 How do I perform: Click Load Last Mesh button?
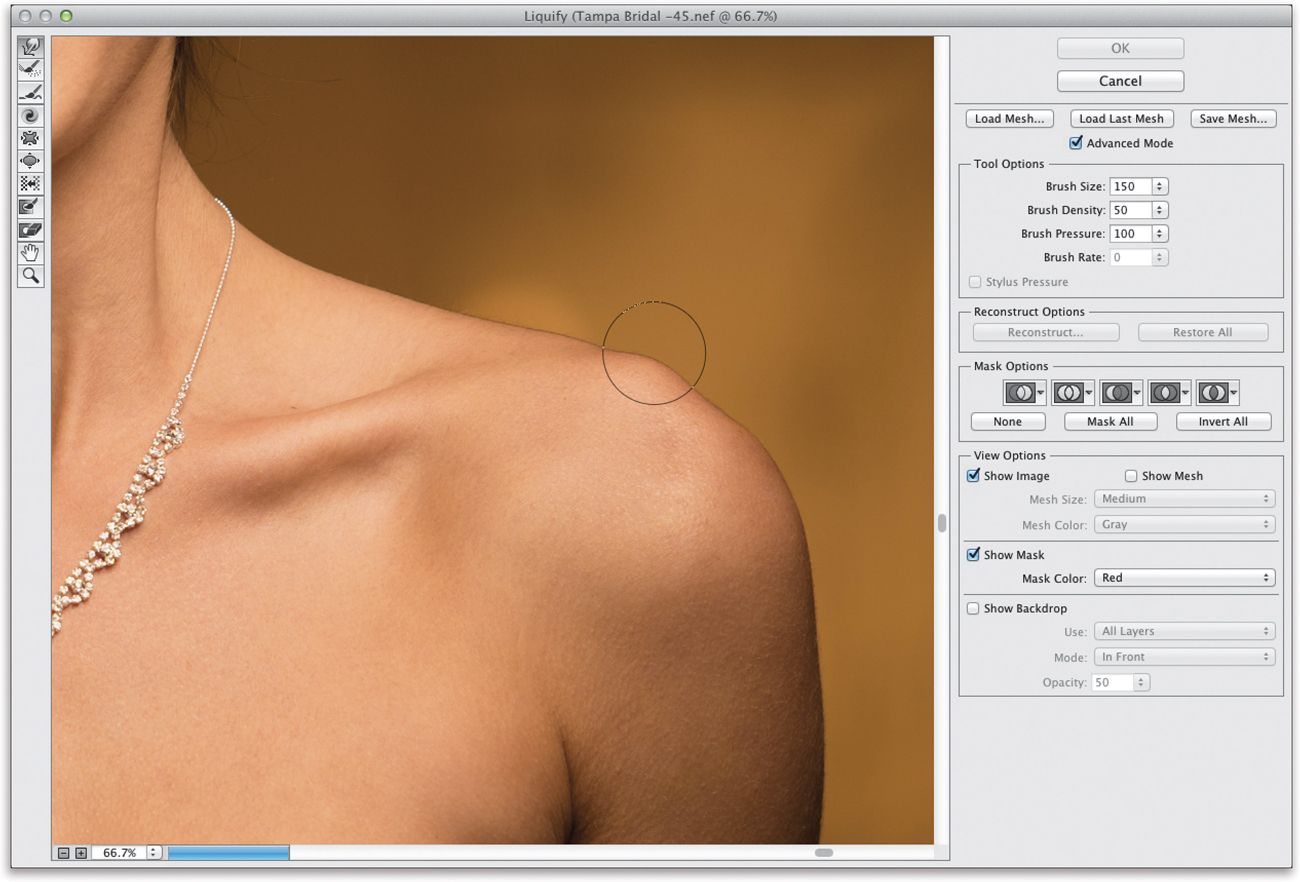click(x=1121, y=118)
